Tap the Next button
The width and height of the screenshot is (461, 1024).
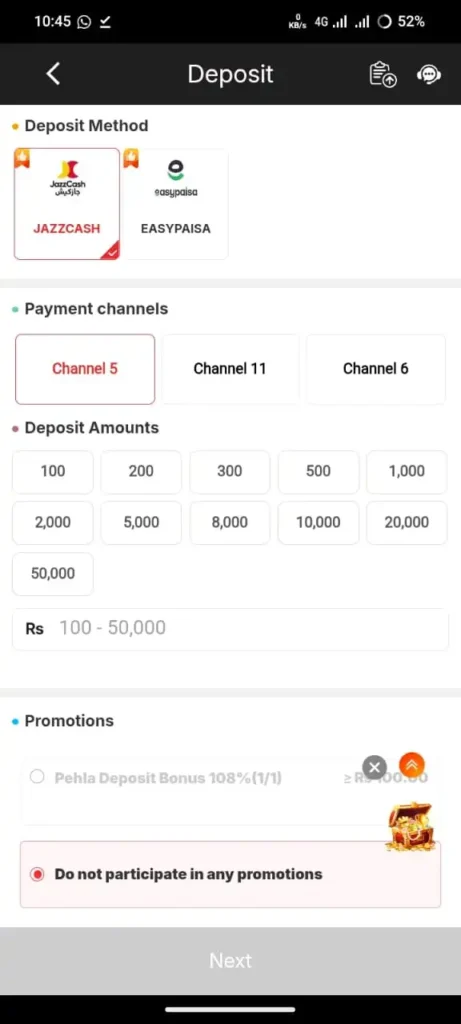(230, 961)
